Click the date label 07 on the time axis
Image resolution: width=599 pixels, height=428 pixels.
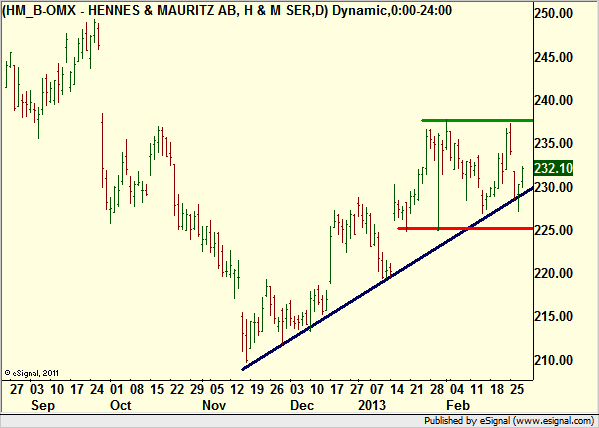click(376, 390)
